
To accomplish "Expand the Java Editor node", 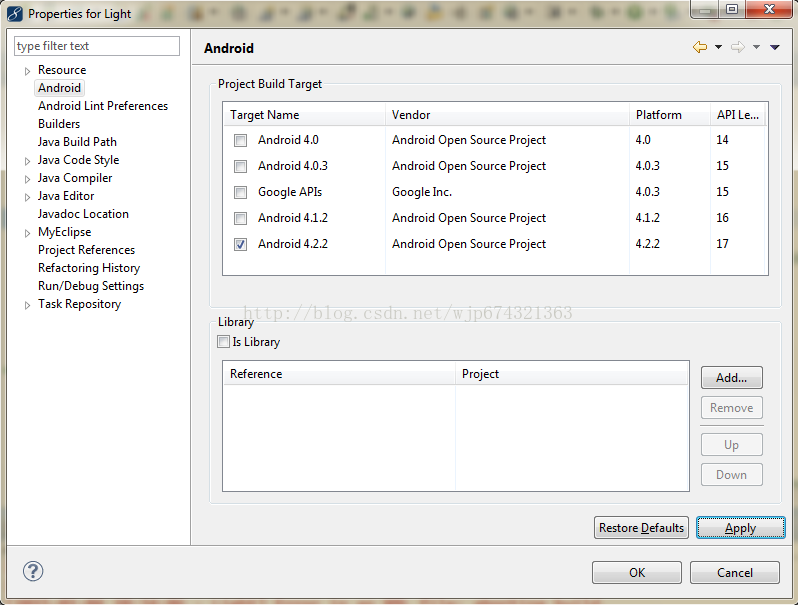I will (27, 197).
